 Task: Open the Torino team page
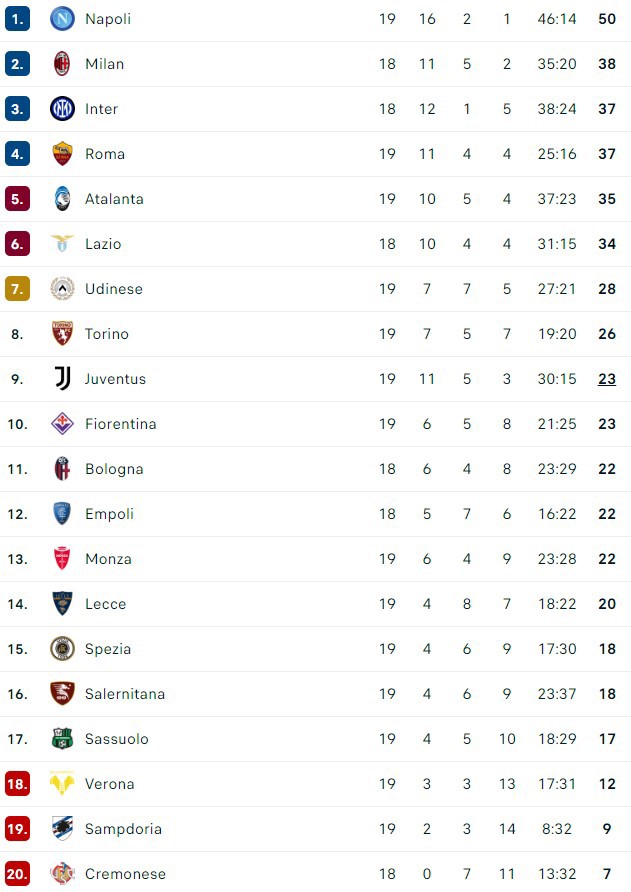click(x=106, y=334)
